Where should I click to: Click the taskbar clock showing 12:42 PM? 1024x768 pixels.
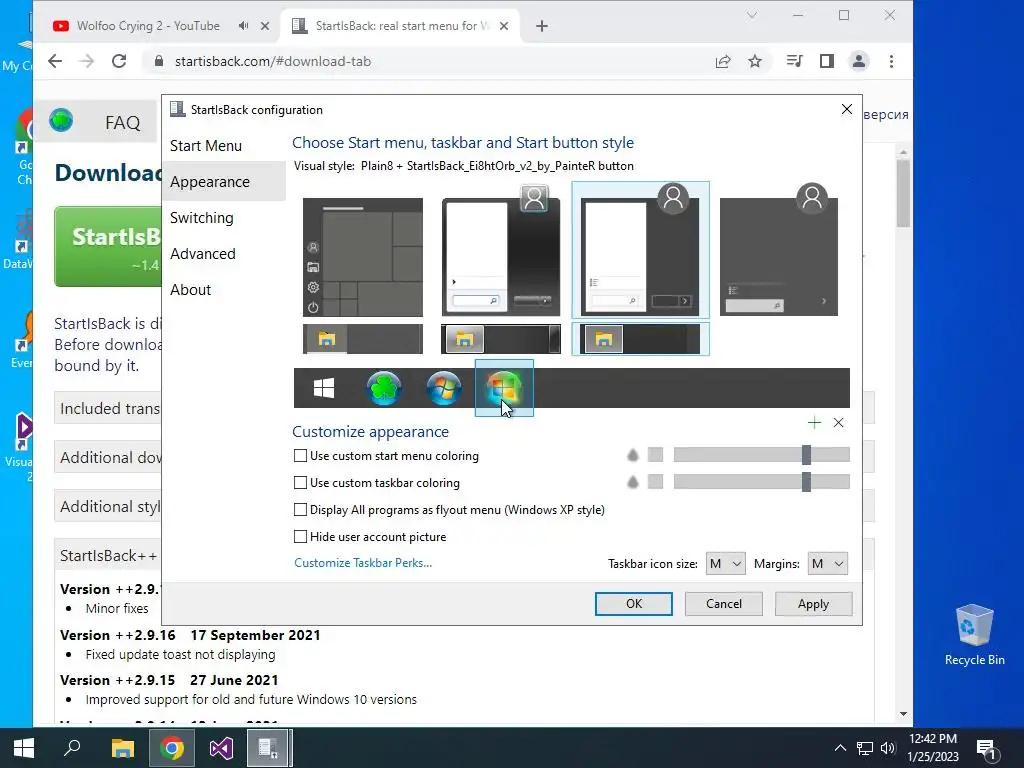pos(933,748)
